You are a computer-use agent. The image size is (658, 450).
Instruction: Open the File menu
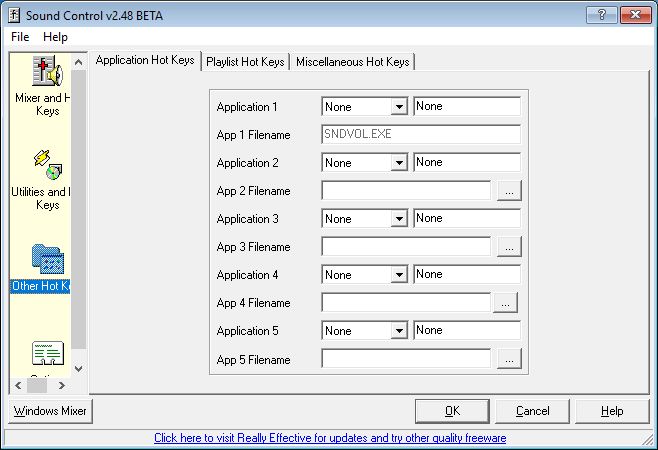click(20, 37)
